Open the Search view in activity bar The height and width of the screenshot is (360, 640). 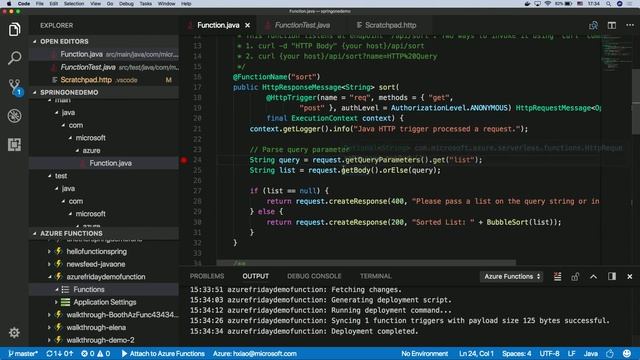tap(14, 58)
